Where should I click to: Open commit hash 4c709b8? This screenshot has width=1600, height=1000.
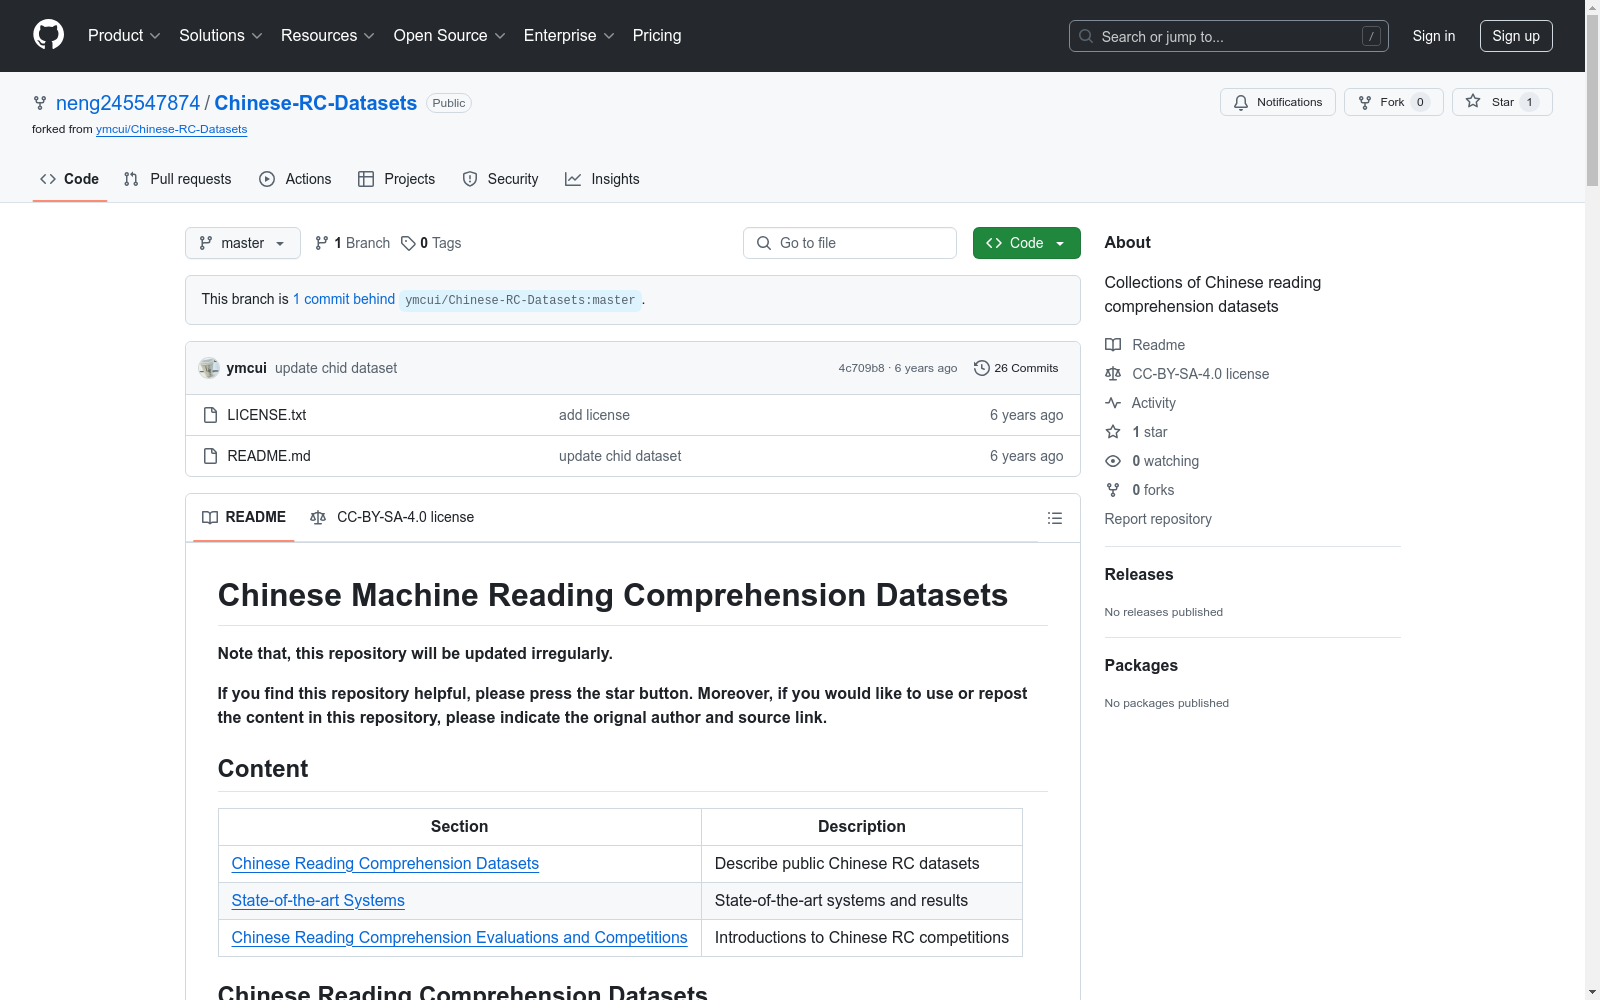click(862, 368)
